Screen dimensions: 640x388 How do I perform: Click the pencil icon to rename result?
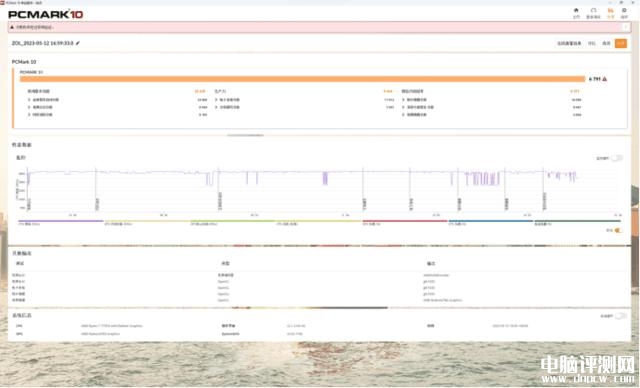[78, 43]
